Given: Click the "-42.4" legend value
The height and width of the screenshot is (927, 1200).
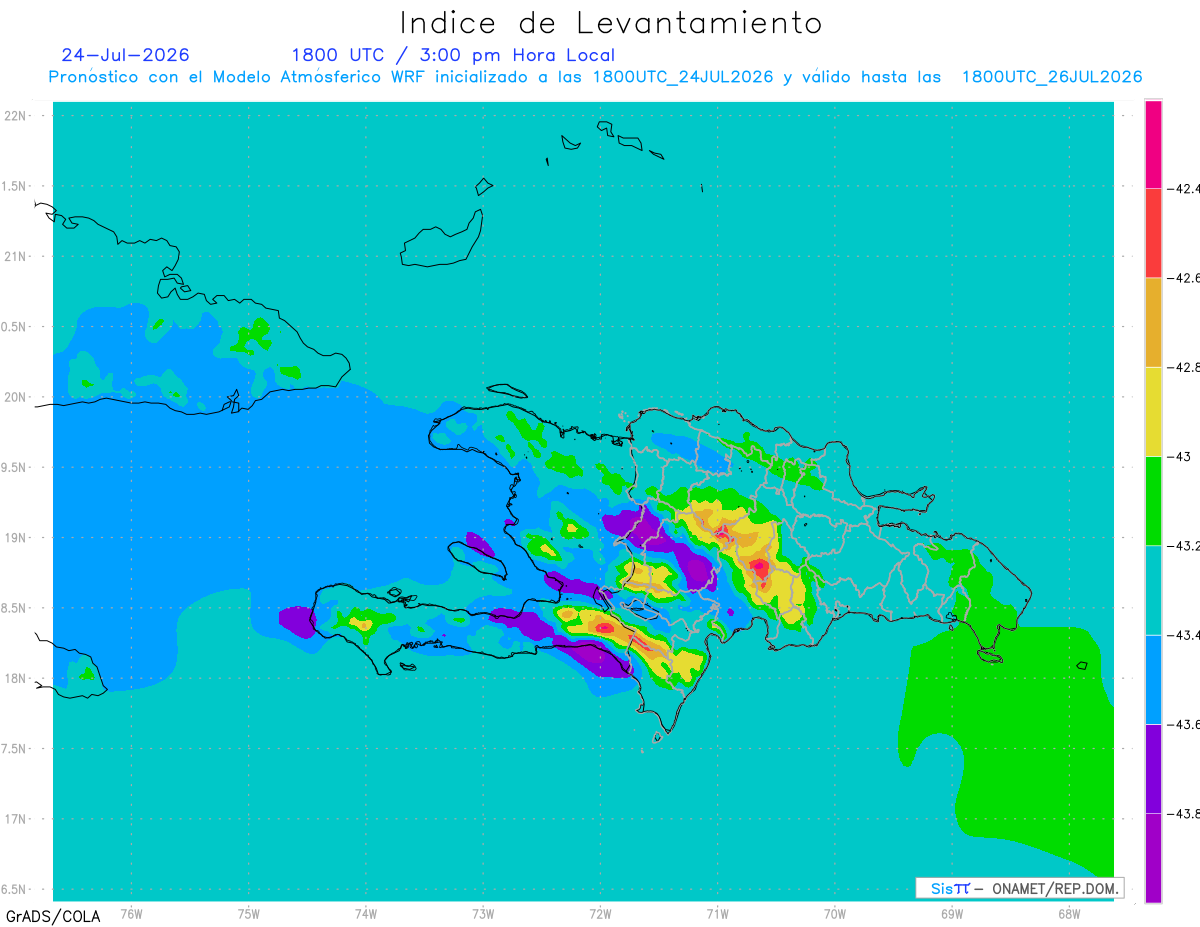Looking at the screenshot, I should coord(1183,188).
